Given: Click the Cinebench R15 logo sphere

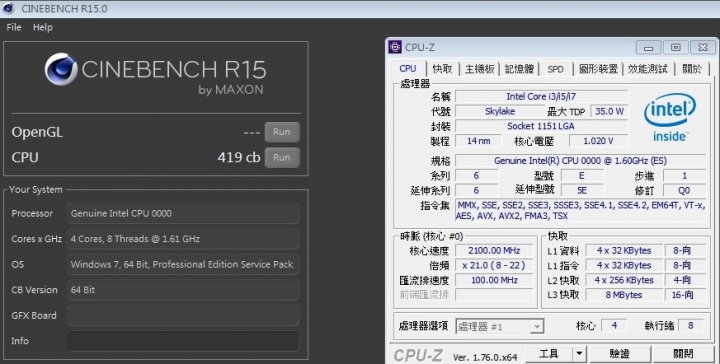Looking at the screenshot, I should (x=61, y=69).
